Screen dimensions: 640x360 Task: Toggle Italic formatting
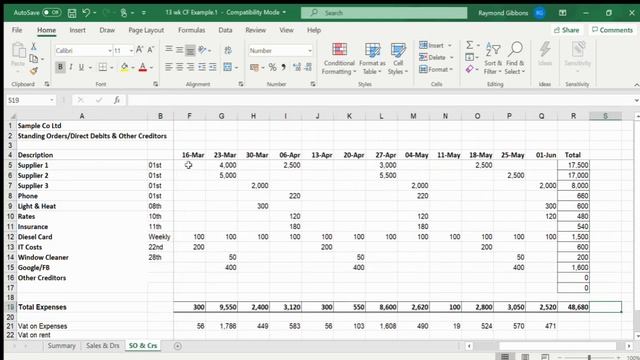pos(71,67)
